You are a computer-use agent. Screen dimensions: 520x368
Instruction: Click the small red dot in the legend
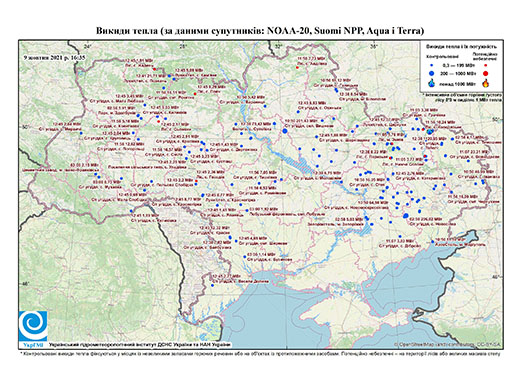click(486, 65)
